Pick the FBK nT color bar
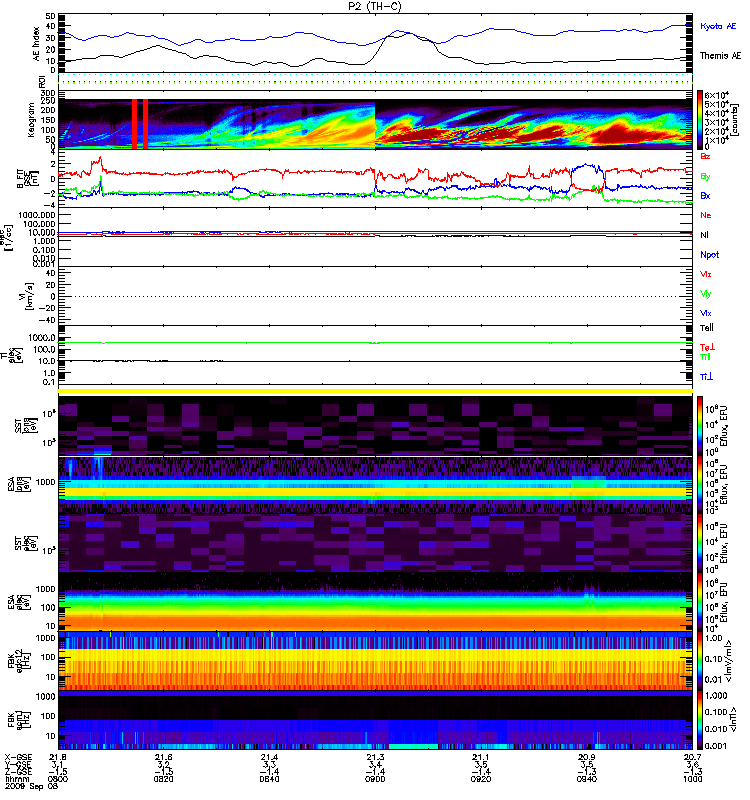 coord(700,720)
